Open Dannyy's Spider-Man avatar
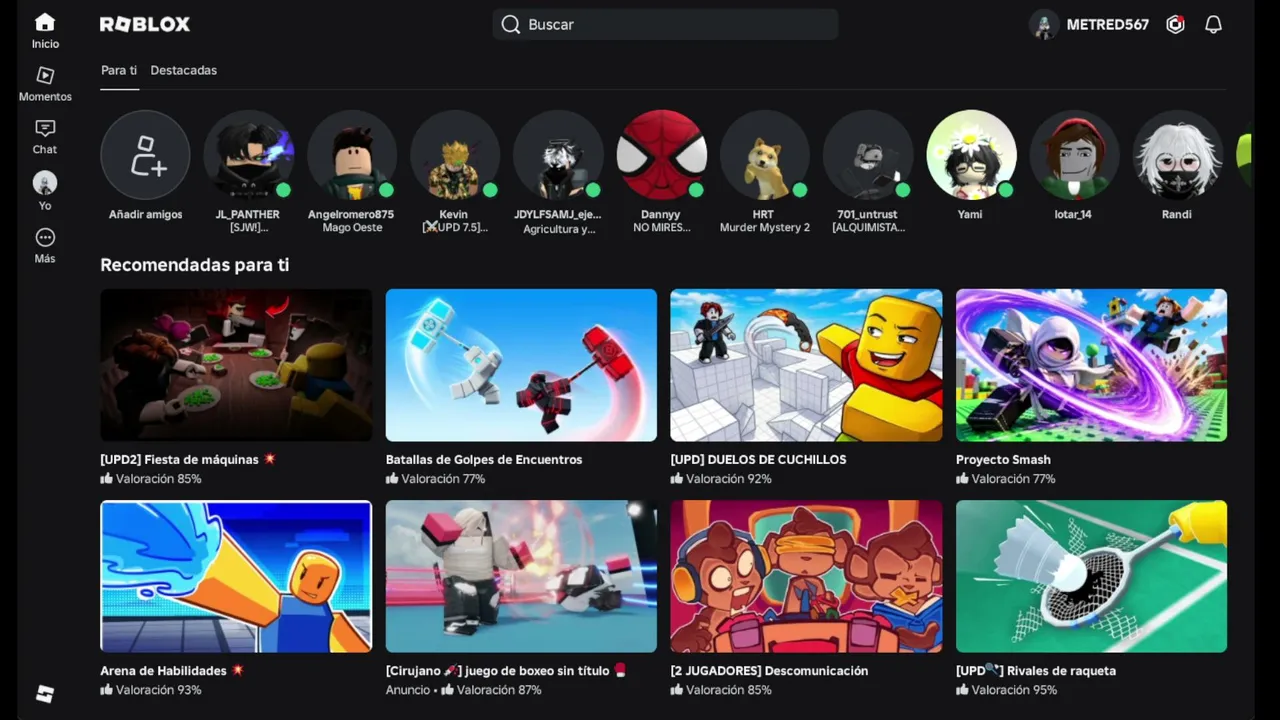This screenshot has height=720, width=1280. tap(661, 155)
